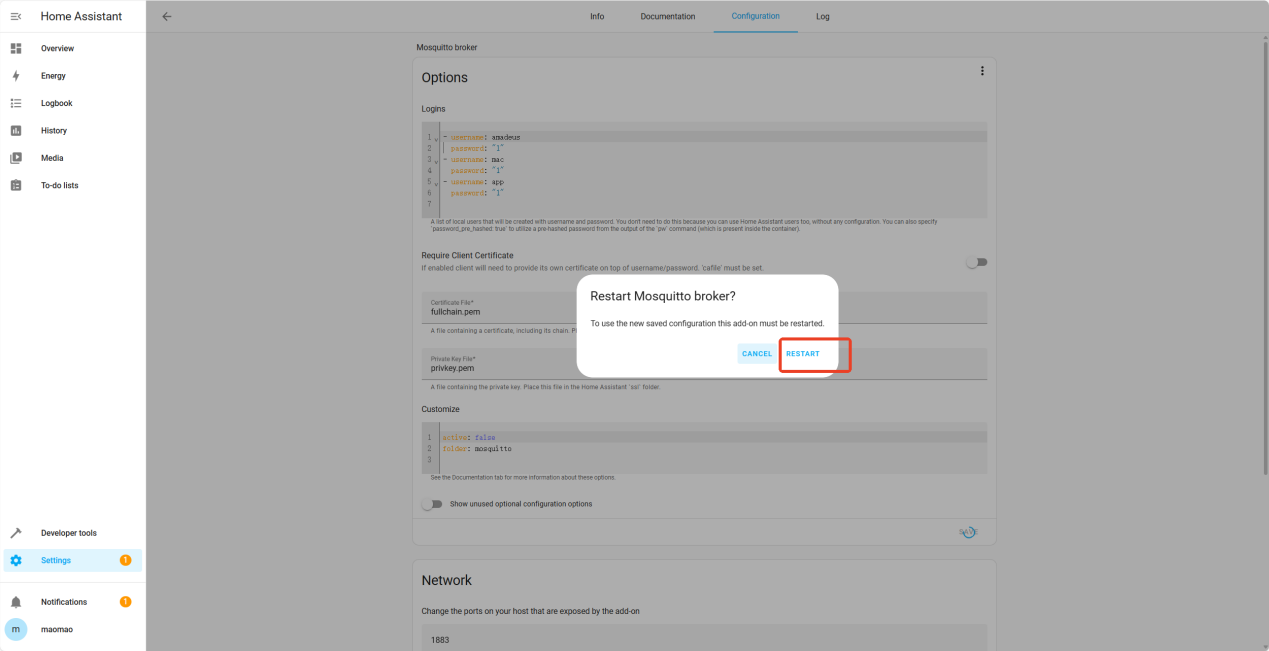Collapse the mac username fold arrow
The width and height of the screenshot is (1269, 651).
pyautogui.click(x=436, y=160)
